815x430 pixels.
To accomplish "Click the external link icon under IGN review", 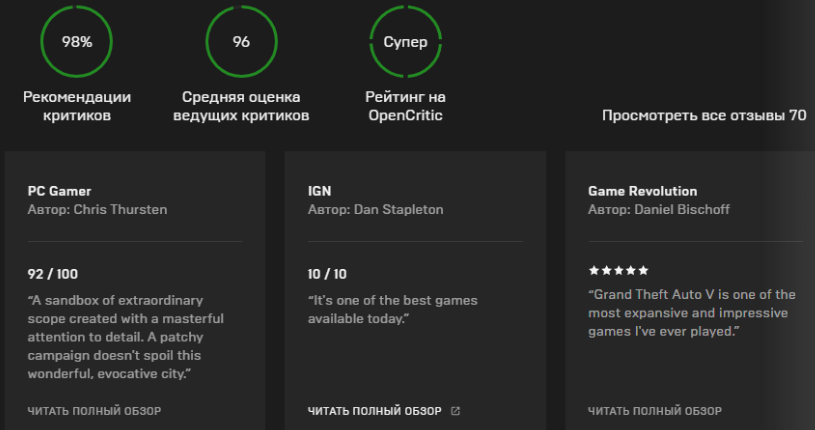I will coord(455,411).
